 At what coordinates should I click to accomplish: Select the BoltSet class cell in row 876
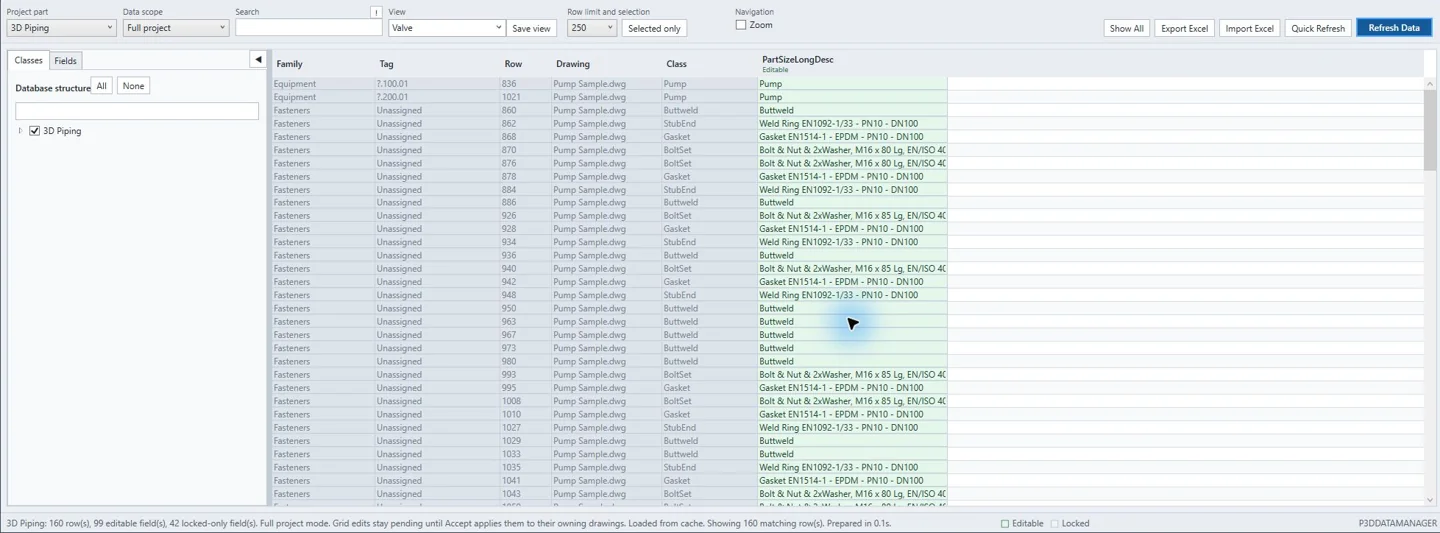708,163
